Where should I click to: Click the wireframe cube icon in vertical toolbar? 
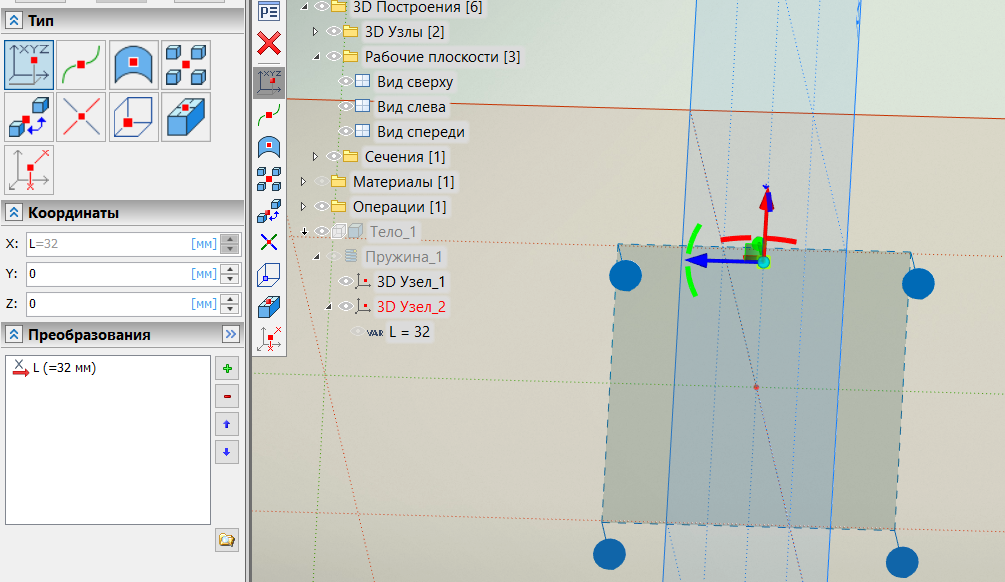(x=269, y=275)
